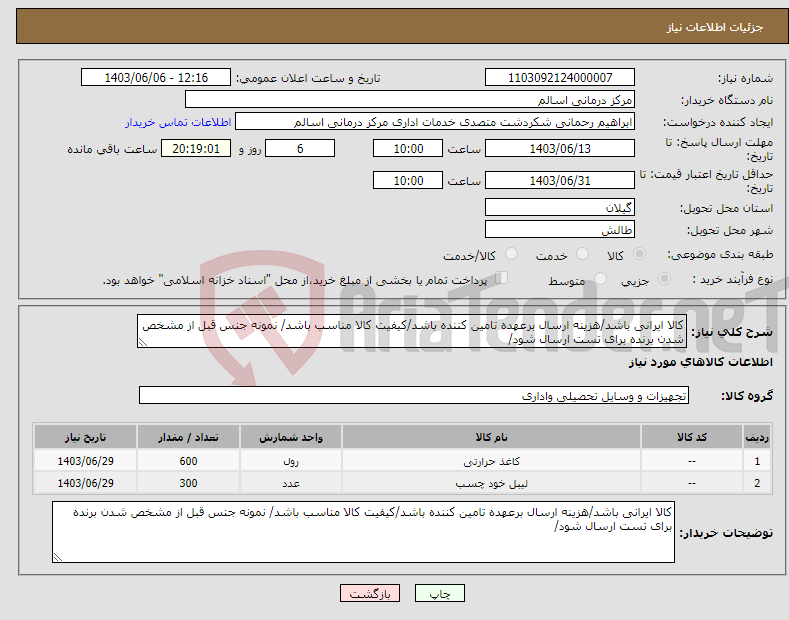
Task: Click the delivery city طالش field
Action: (560, 229)
